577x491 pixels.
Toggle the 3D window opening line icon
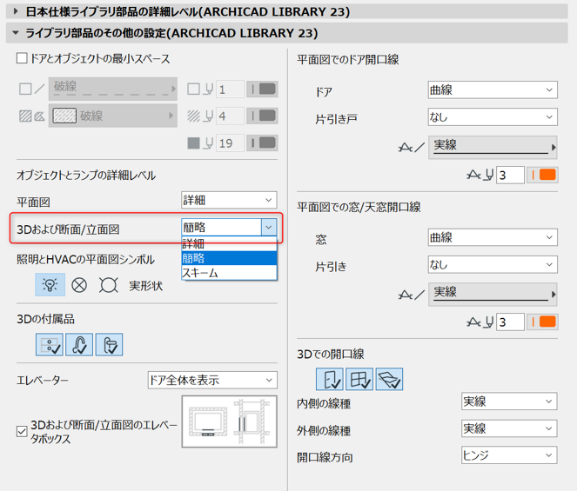(360, 379)
